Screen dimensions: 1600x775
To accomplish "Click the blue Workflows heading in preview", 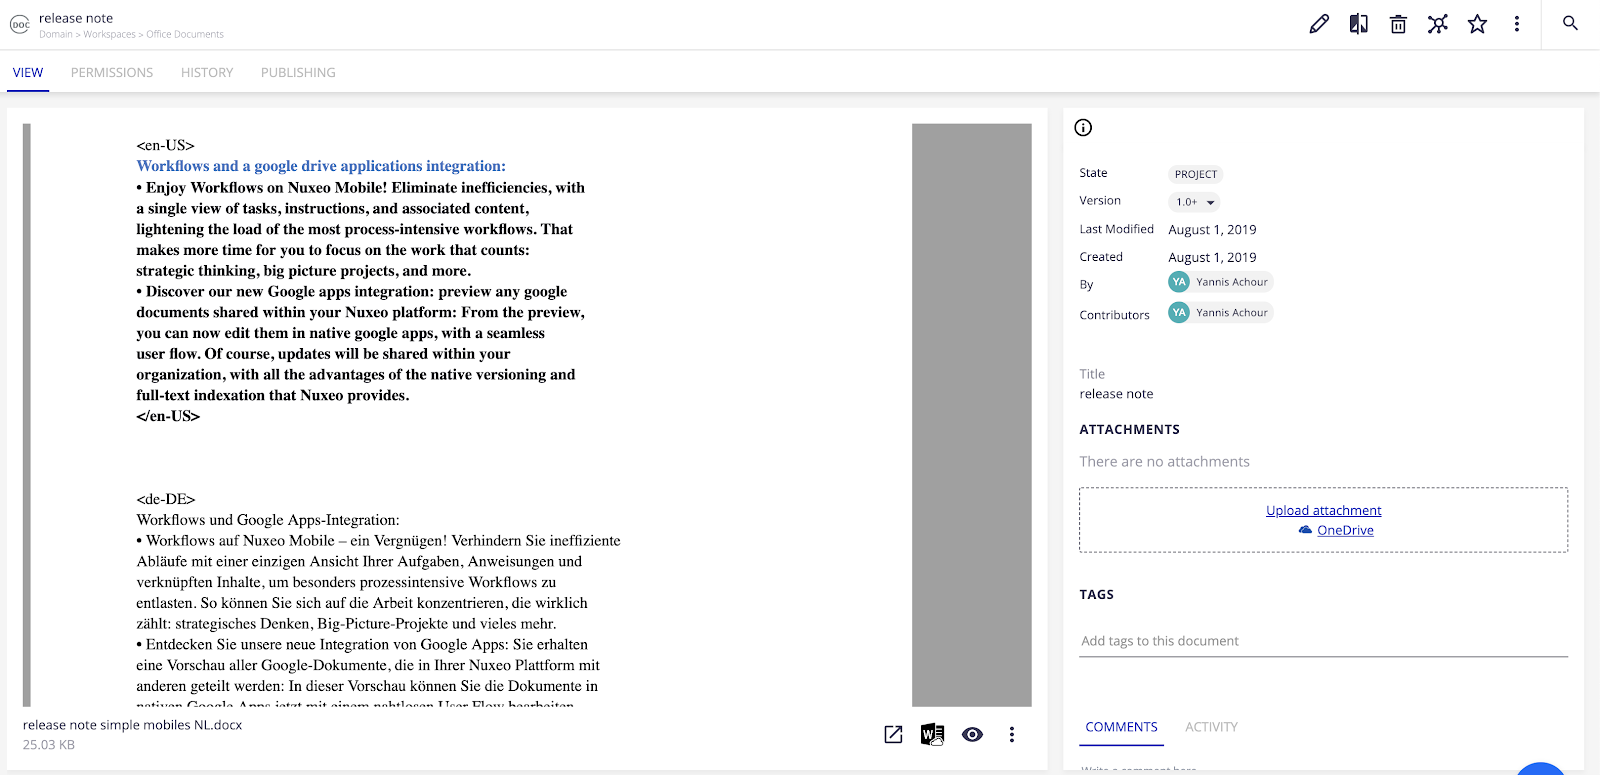I will 321,166.
